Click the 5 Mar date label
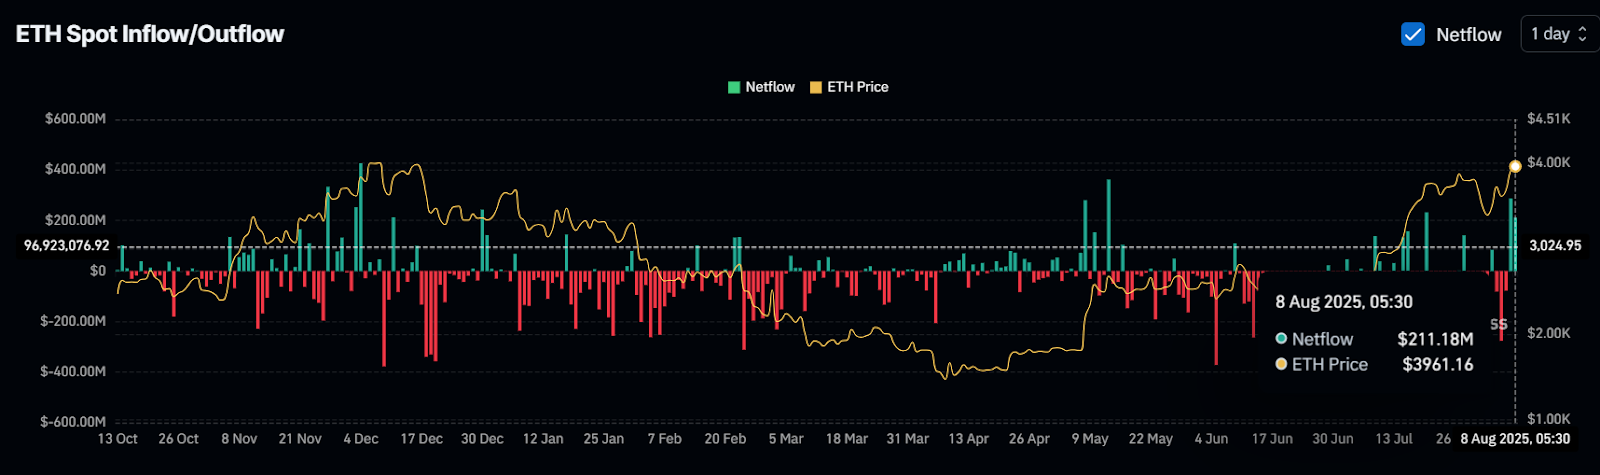The height and width of the screenshot is (475, 1600). point(786,439)
